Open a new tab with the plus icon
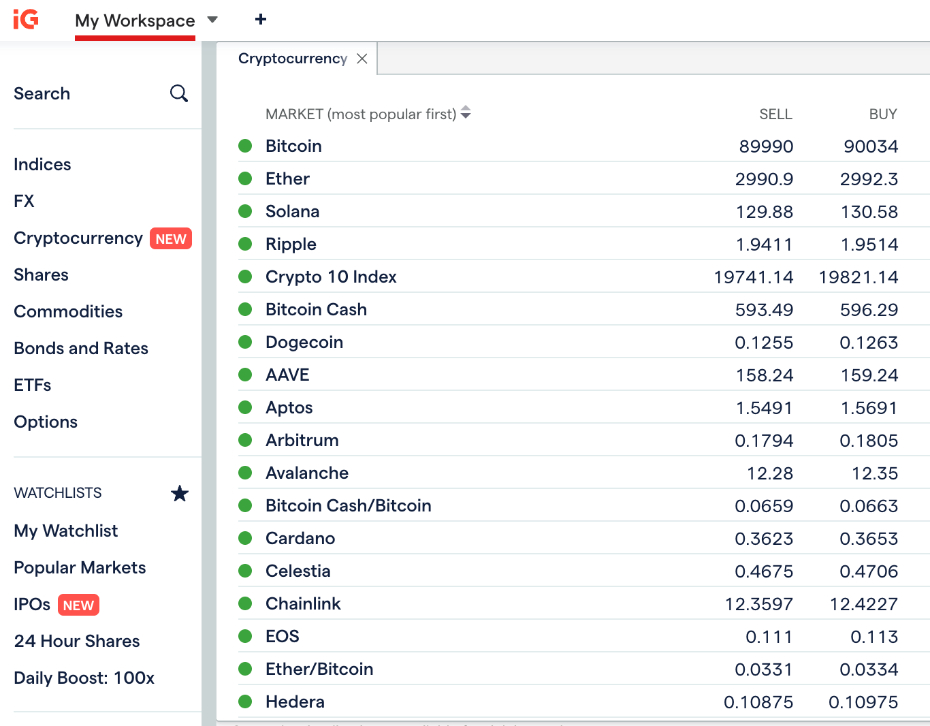The width and height of the screenshot is (930, 726). 260,19
